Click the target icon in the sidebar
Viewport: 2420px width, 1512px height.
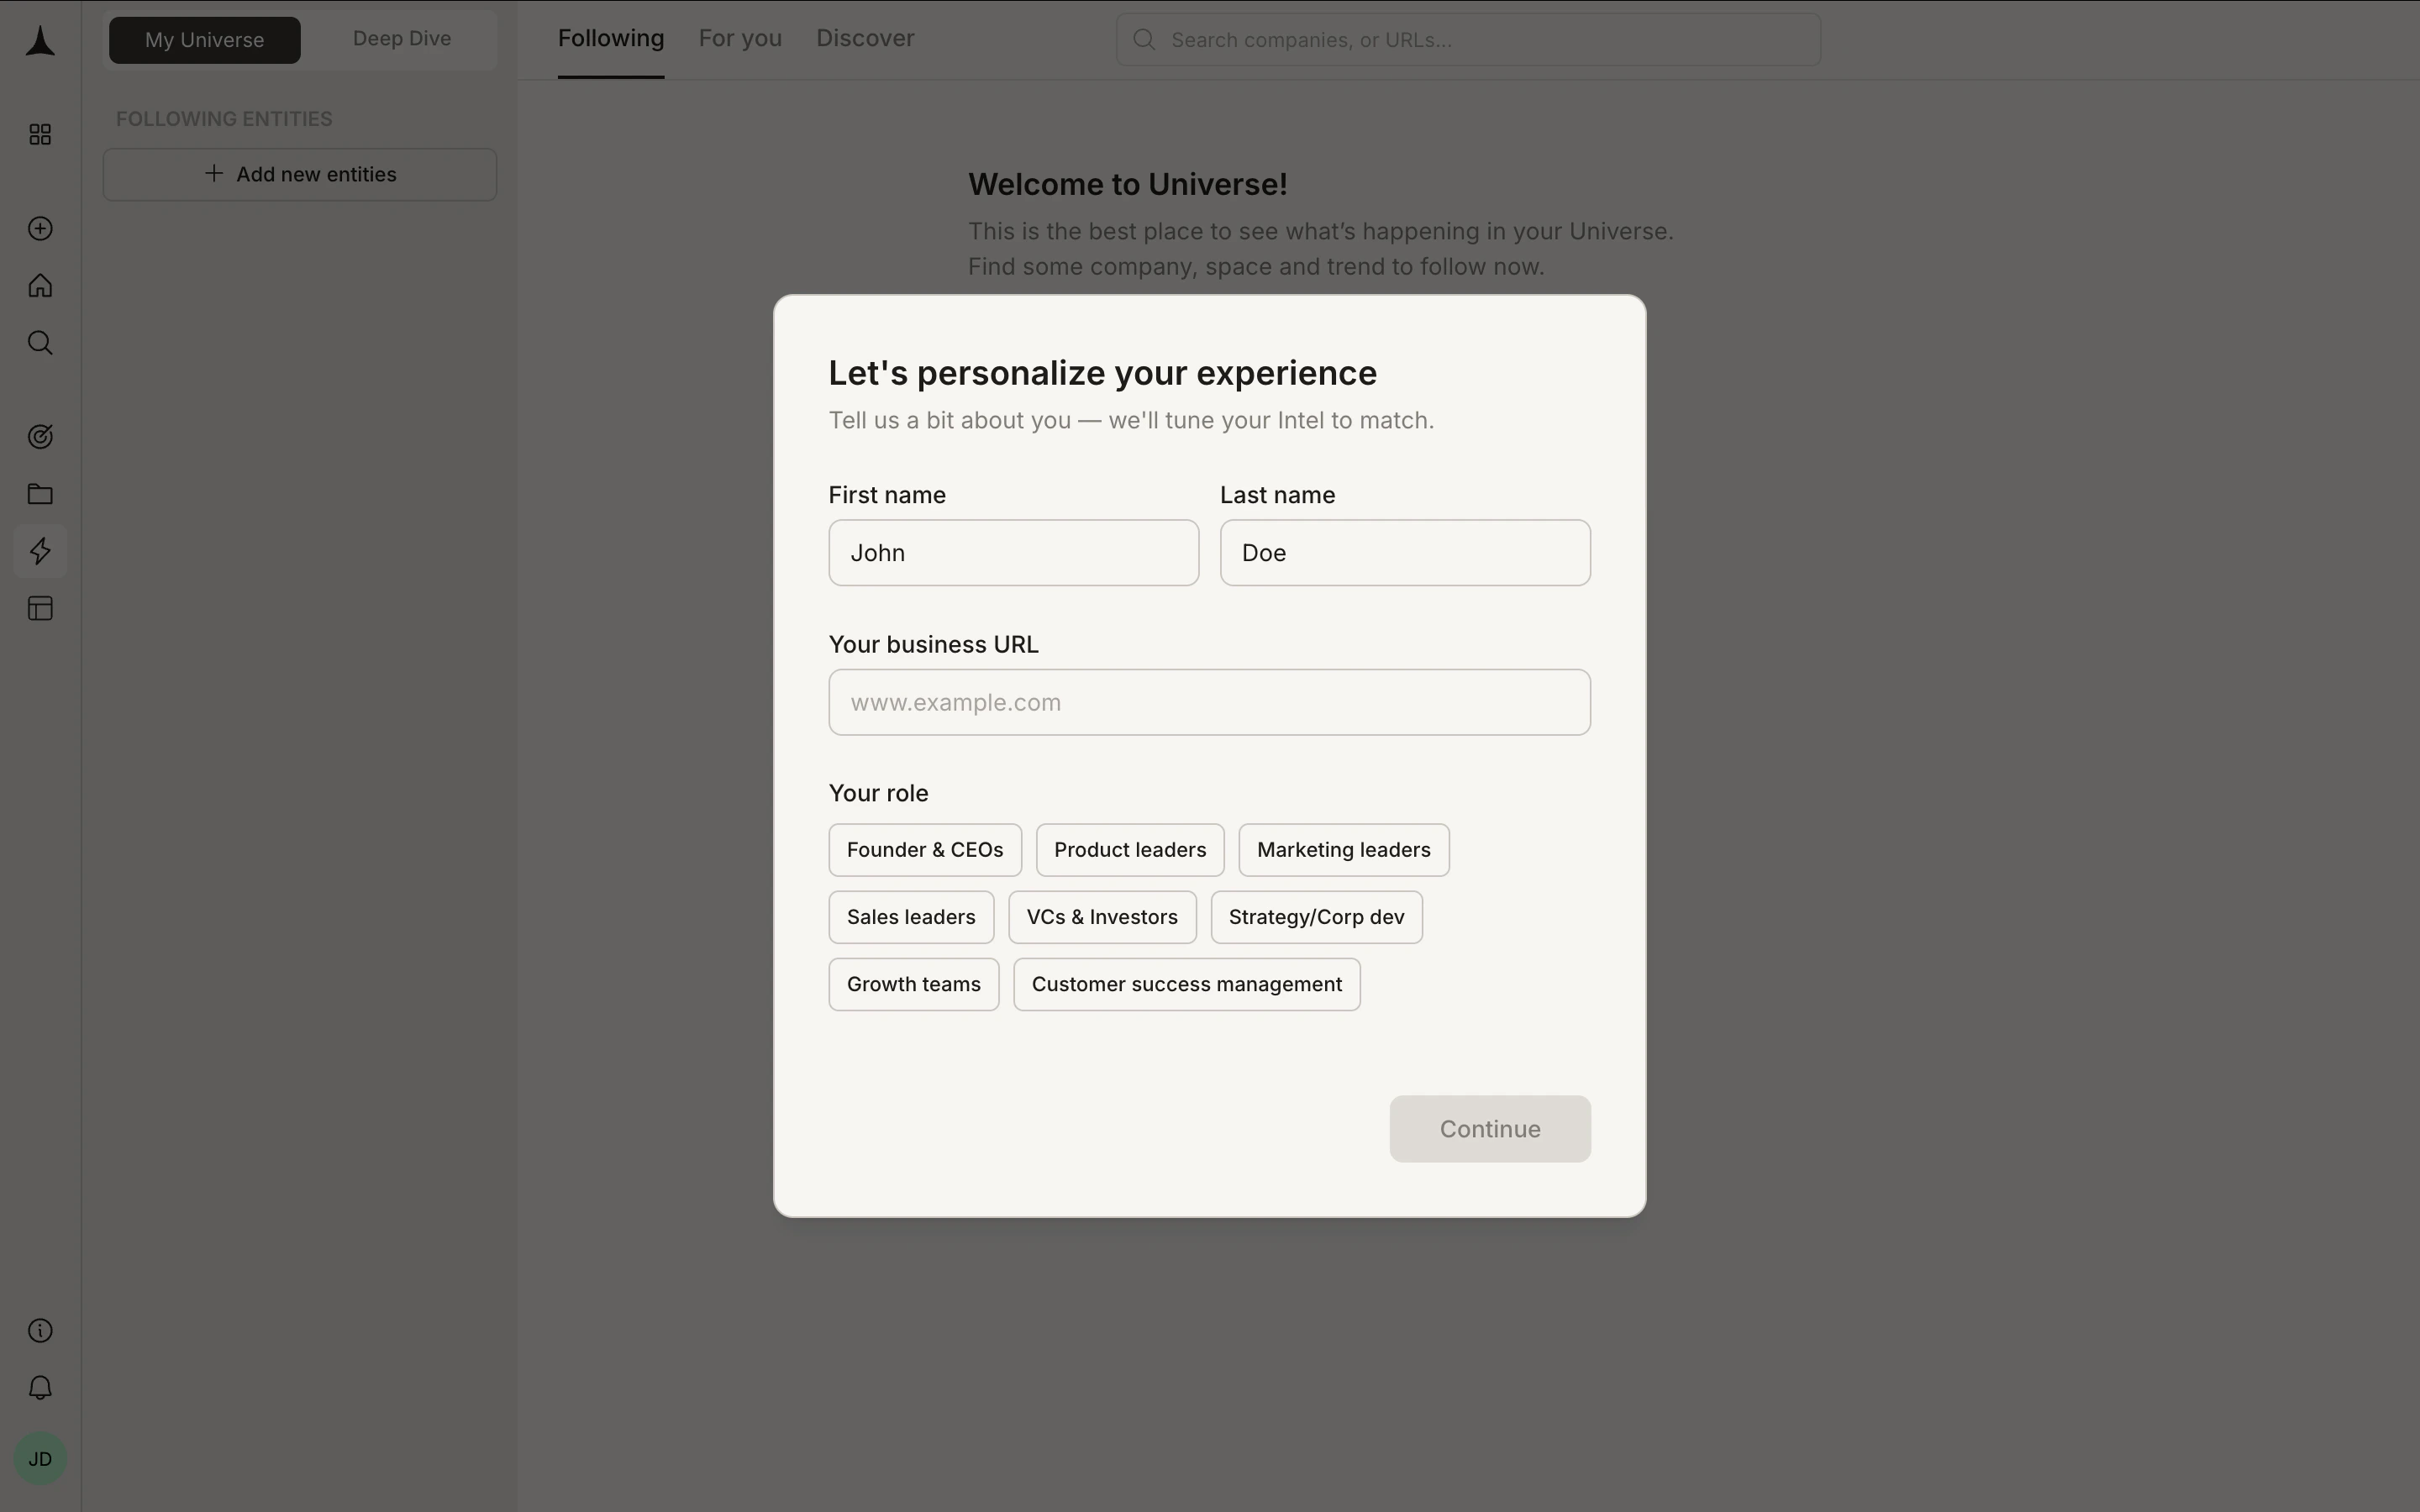[x=40, y=437]
